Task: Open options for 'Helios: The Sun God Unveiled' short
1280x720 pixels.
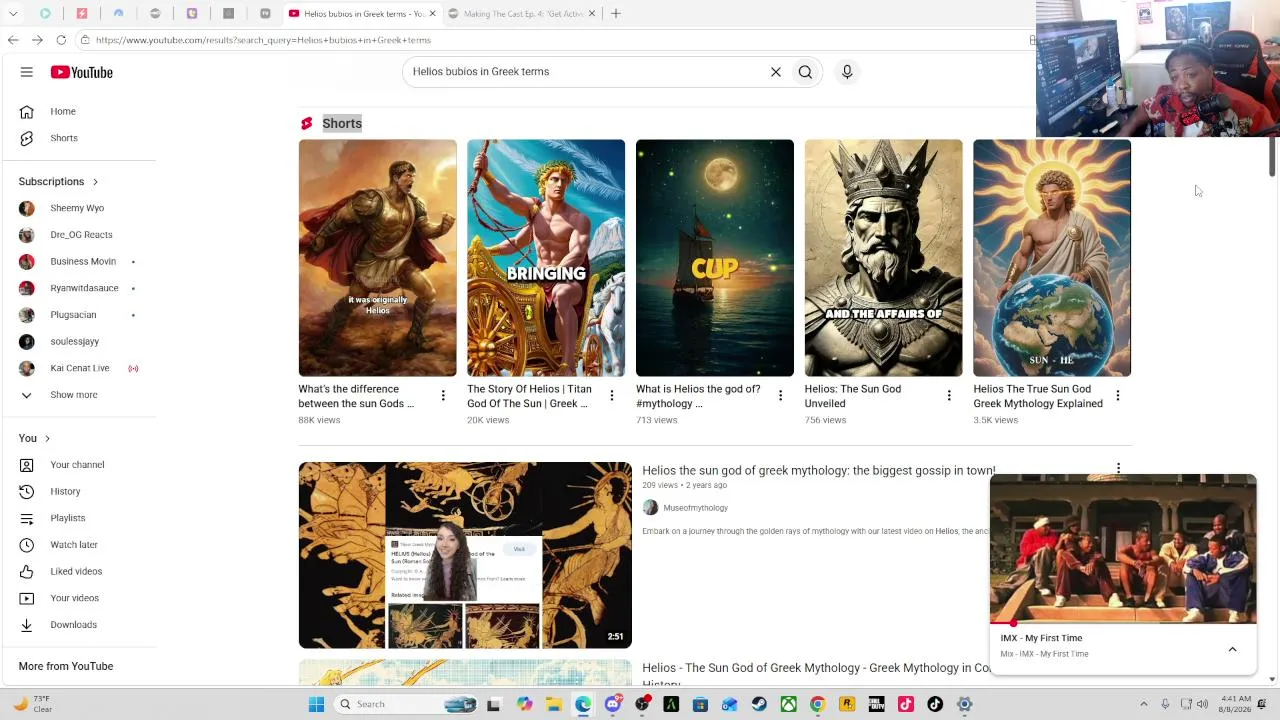Action: [x=949, y=396]
